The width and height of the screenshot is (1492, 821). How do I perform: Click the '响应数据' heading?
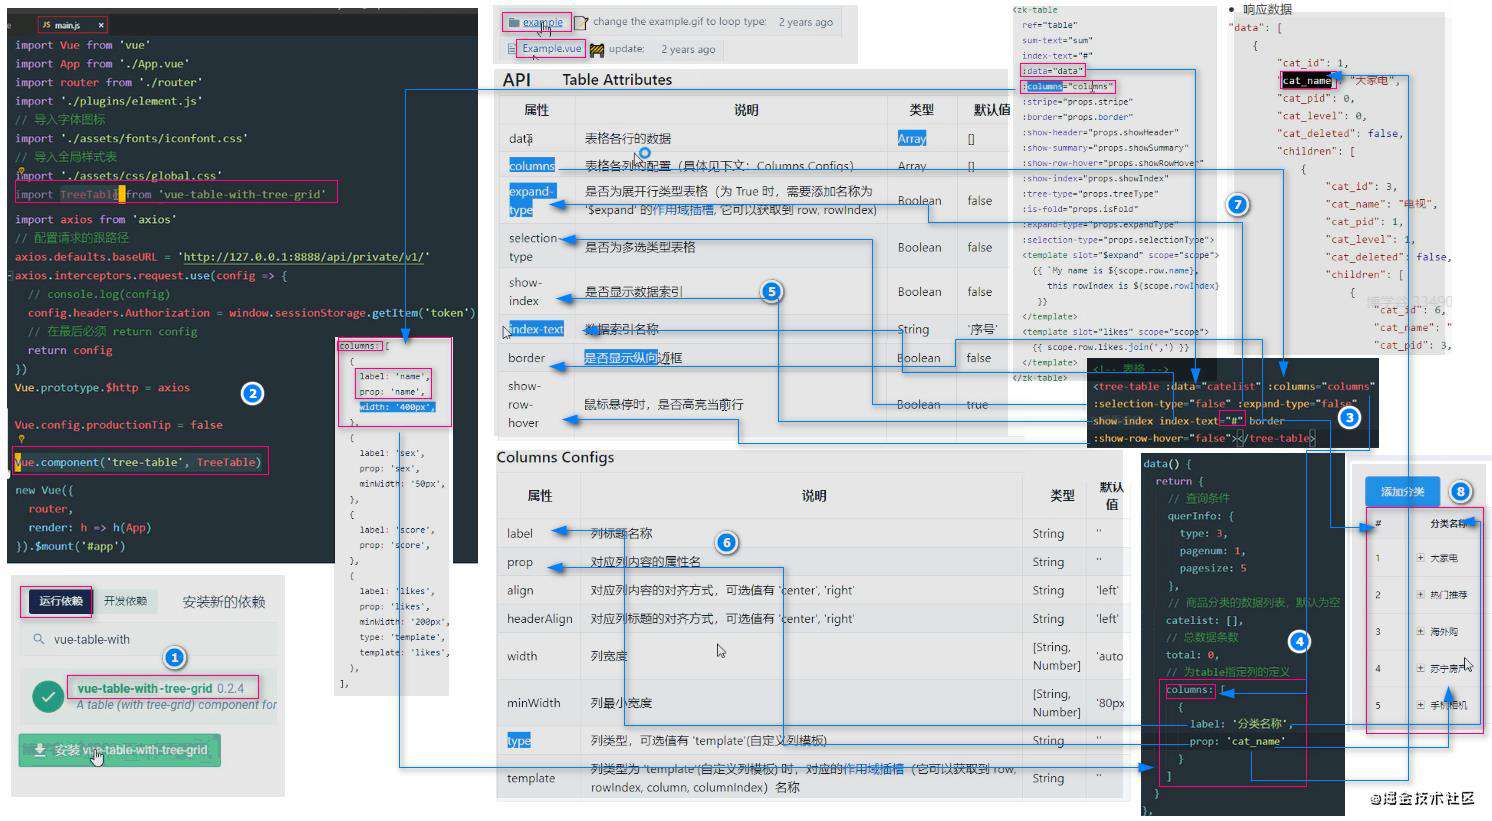pos(1267,9)
